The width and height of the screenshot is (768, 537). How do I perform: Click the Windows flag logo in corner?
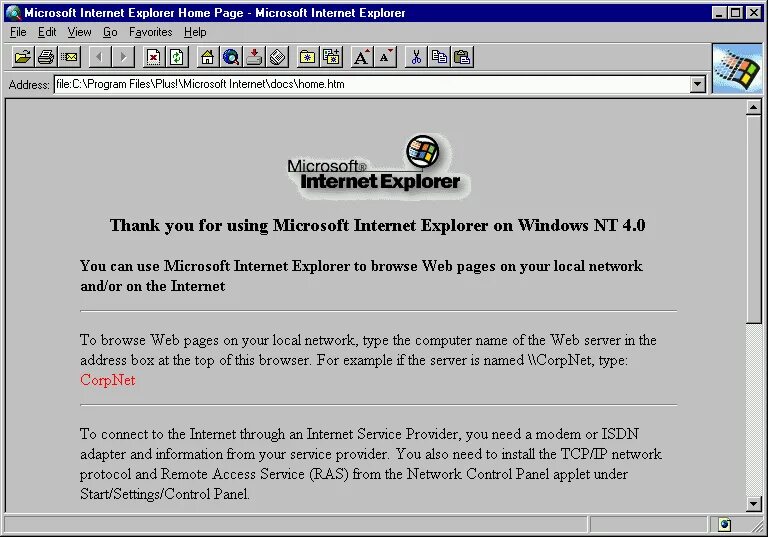pyautogui.click(x=737, y=69)
